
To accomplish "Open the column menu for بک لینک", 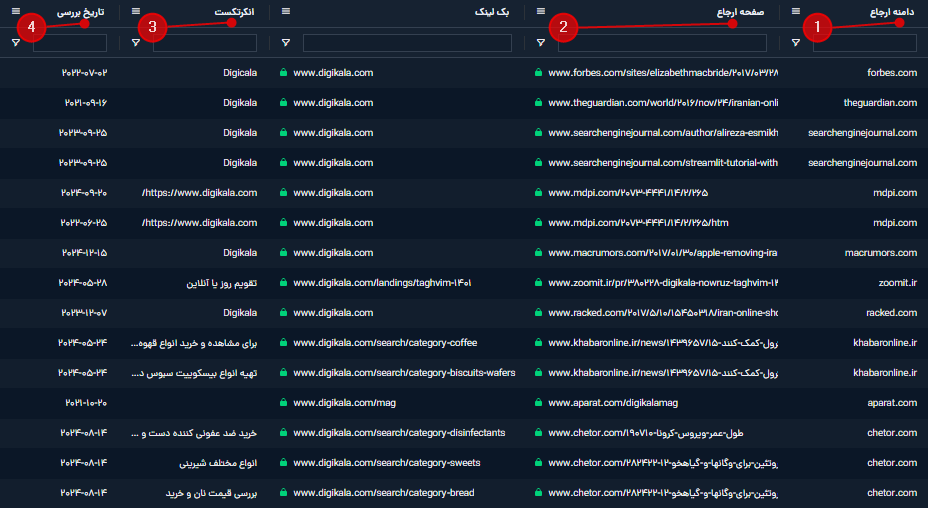I will [x=286, y=11].
